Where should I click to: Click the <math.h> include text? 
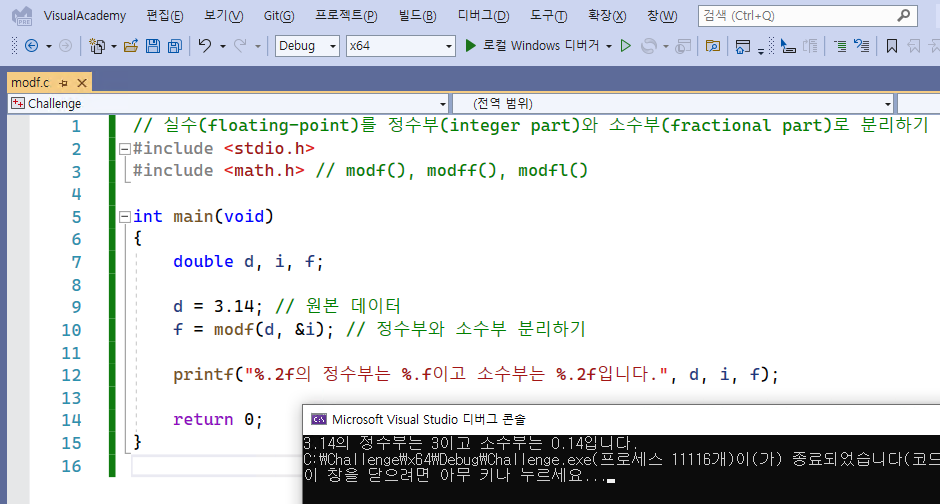pos(264,171)
